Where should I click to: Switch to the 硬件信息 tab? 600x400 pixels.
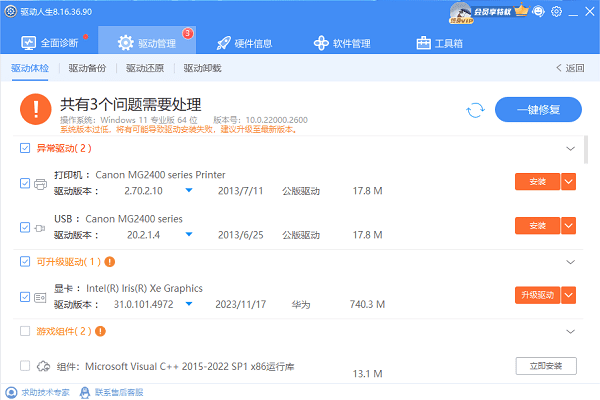point(252,43)
